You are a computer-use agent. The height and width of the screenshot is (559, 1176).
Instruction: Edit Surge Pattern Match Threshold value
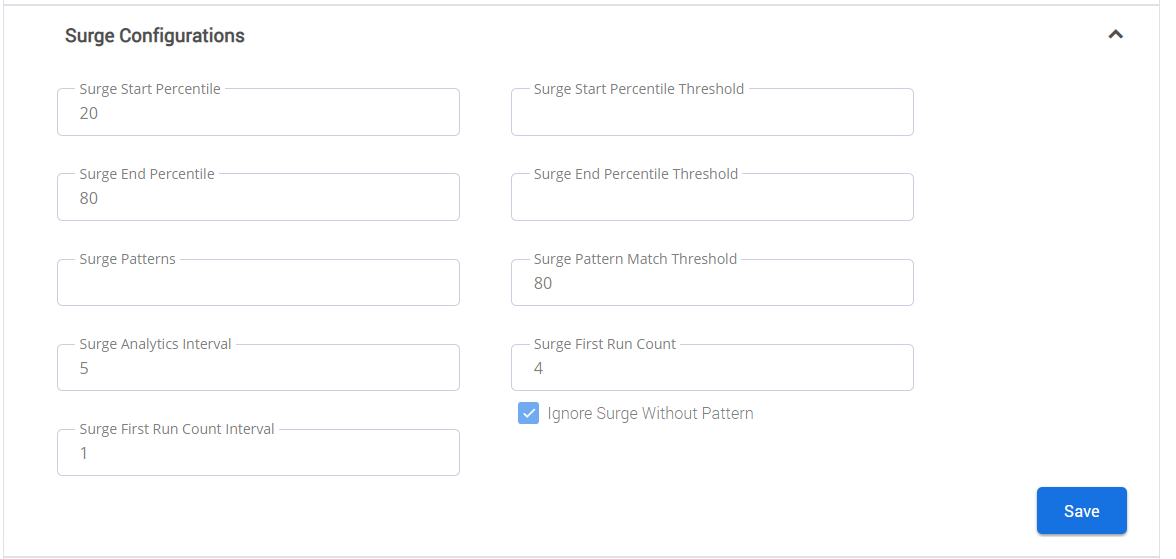click(x=712, y=282)
